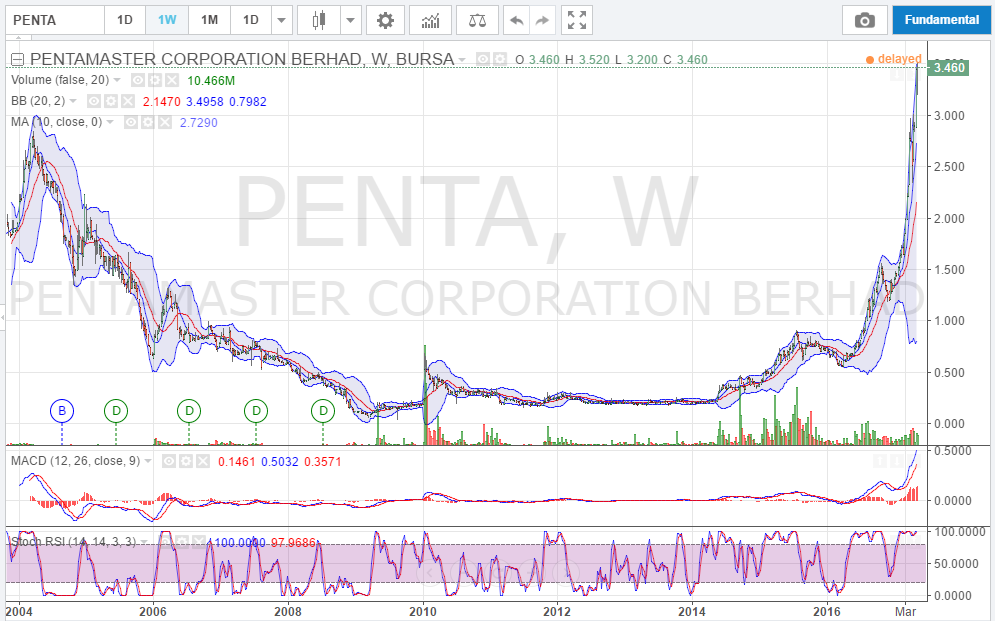Screen dimensions: 995x621
Task: Open the chart style dropdown arrow
Action: coord(350,20)
